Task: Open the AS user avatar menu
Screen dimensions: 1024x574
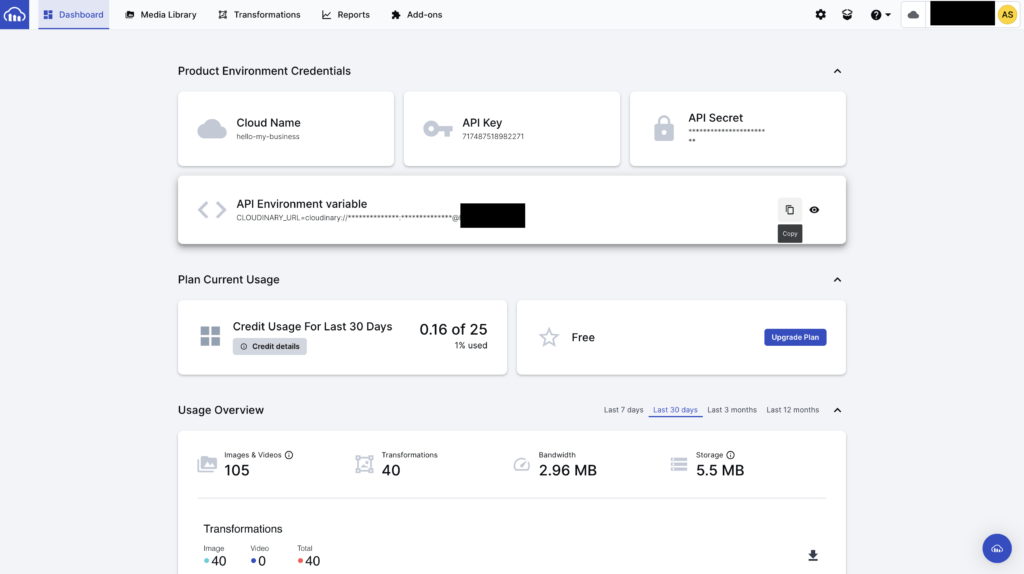Action: point(1007,14)
